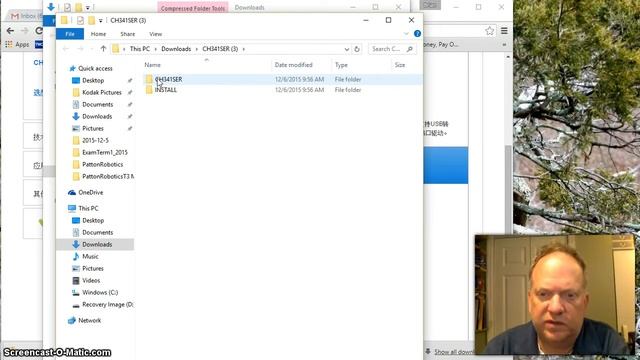Image resolution: width=640 pixels, height=360 pixels.
Task: Open quick access toolbar customize dropdown
Action: pyautogui.click(x=100, y=20)
